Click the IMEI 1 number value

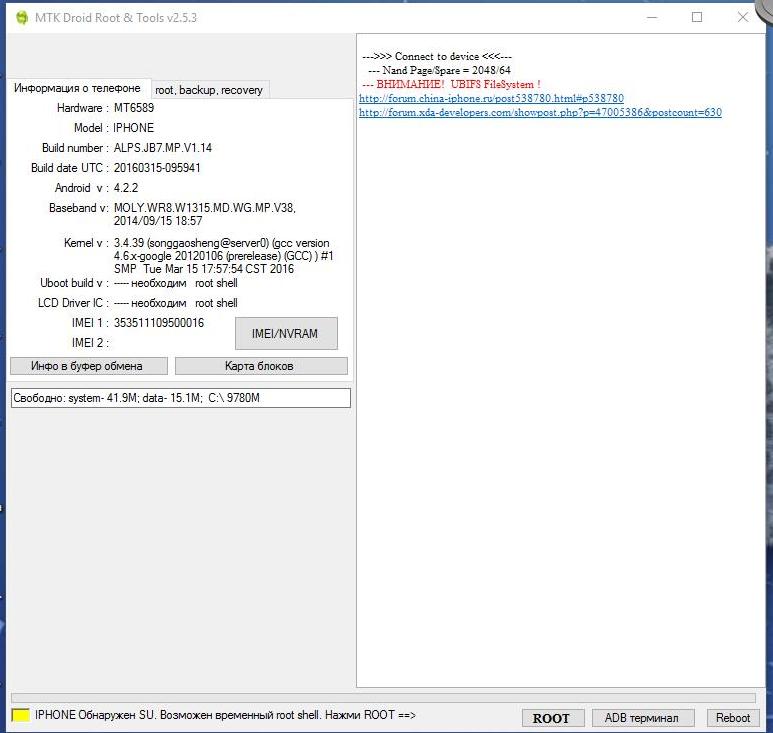pyautogui.click(x=159, y=323)
